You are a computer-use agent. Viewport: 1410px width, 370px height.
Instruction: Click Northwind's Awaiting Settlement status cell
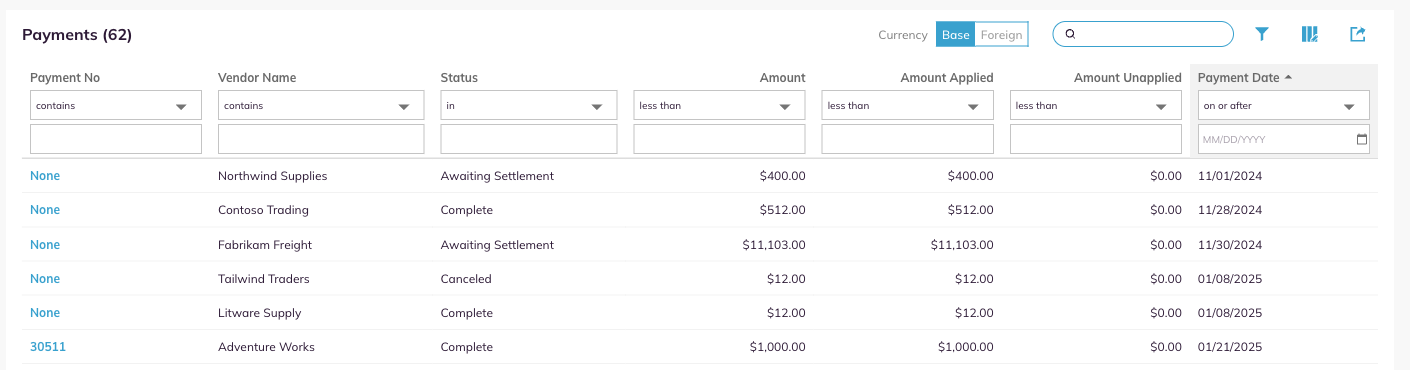[x=497, y=176]
